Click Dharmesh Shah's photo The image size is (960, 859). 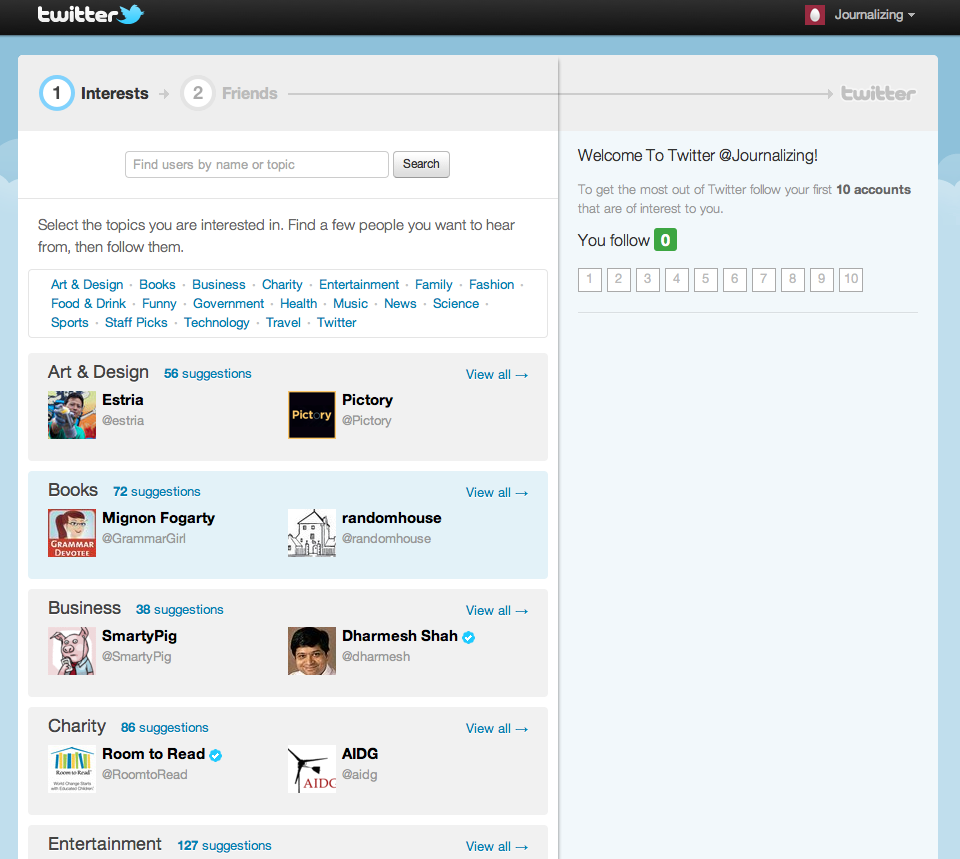tap(312, 651)
